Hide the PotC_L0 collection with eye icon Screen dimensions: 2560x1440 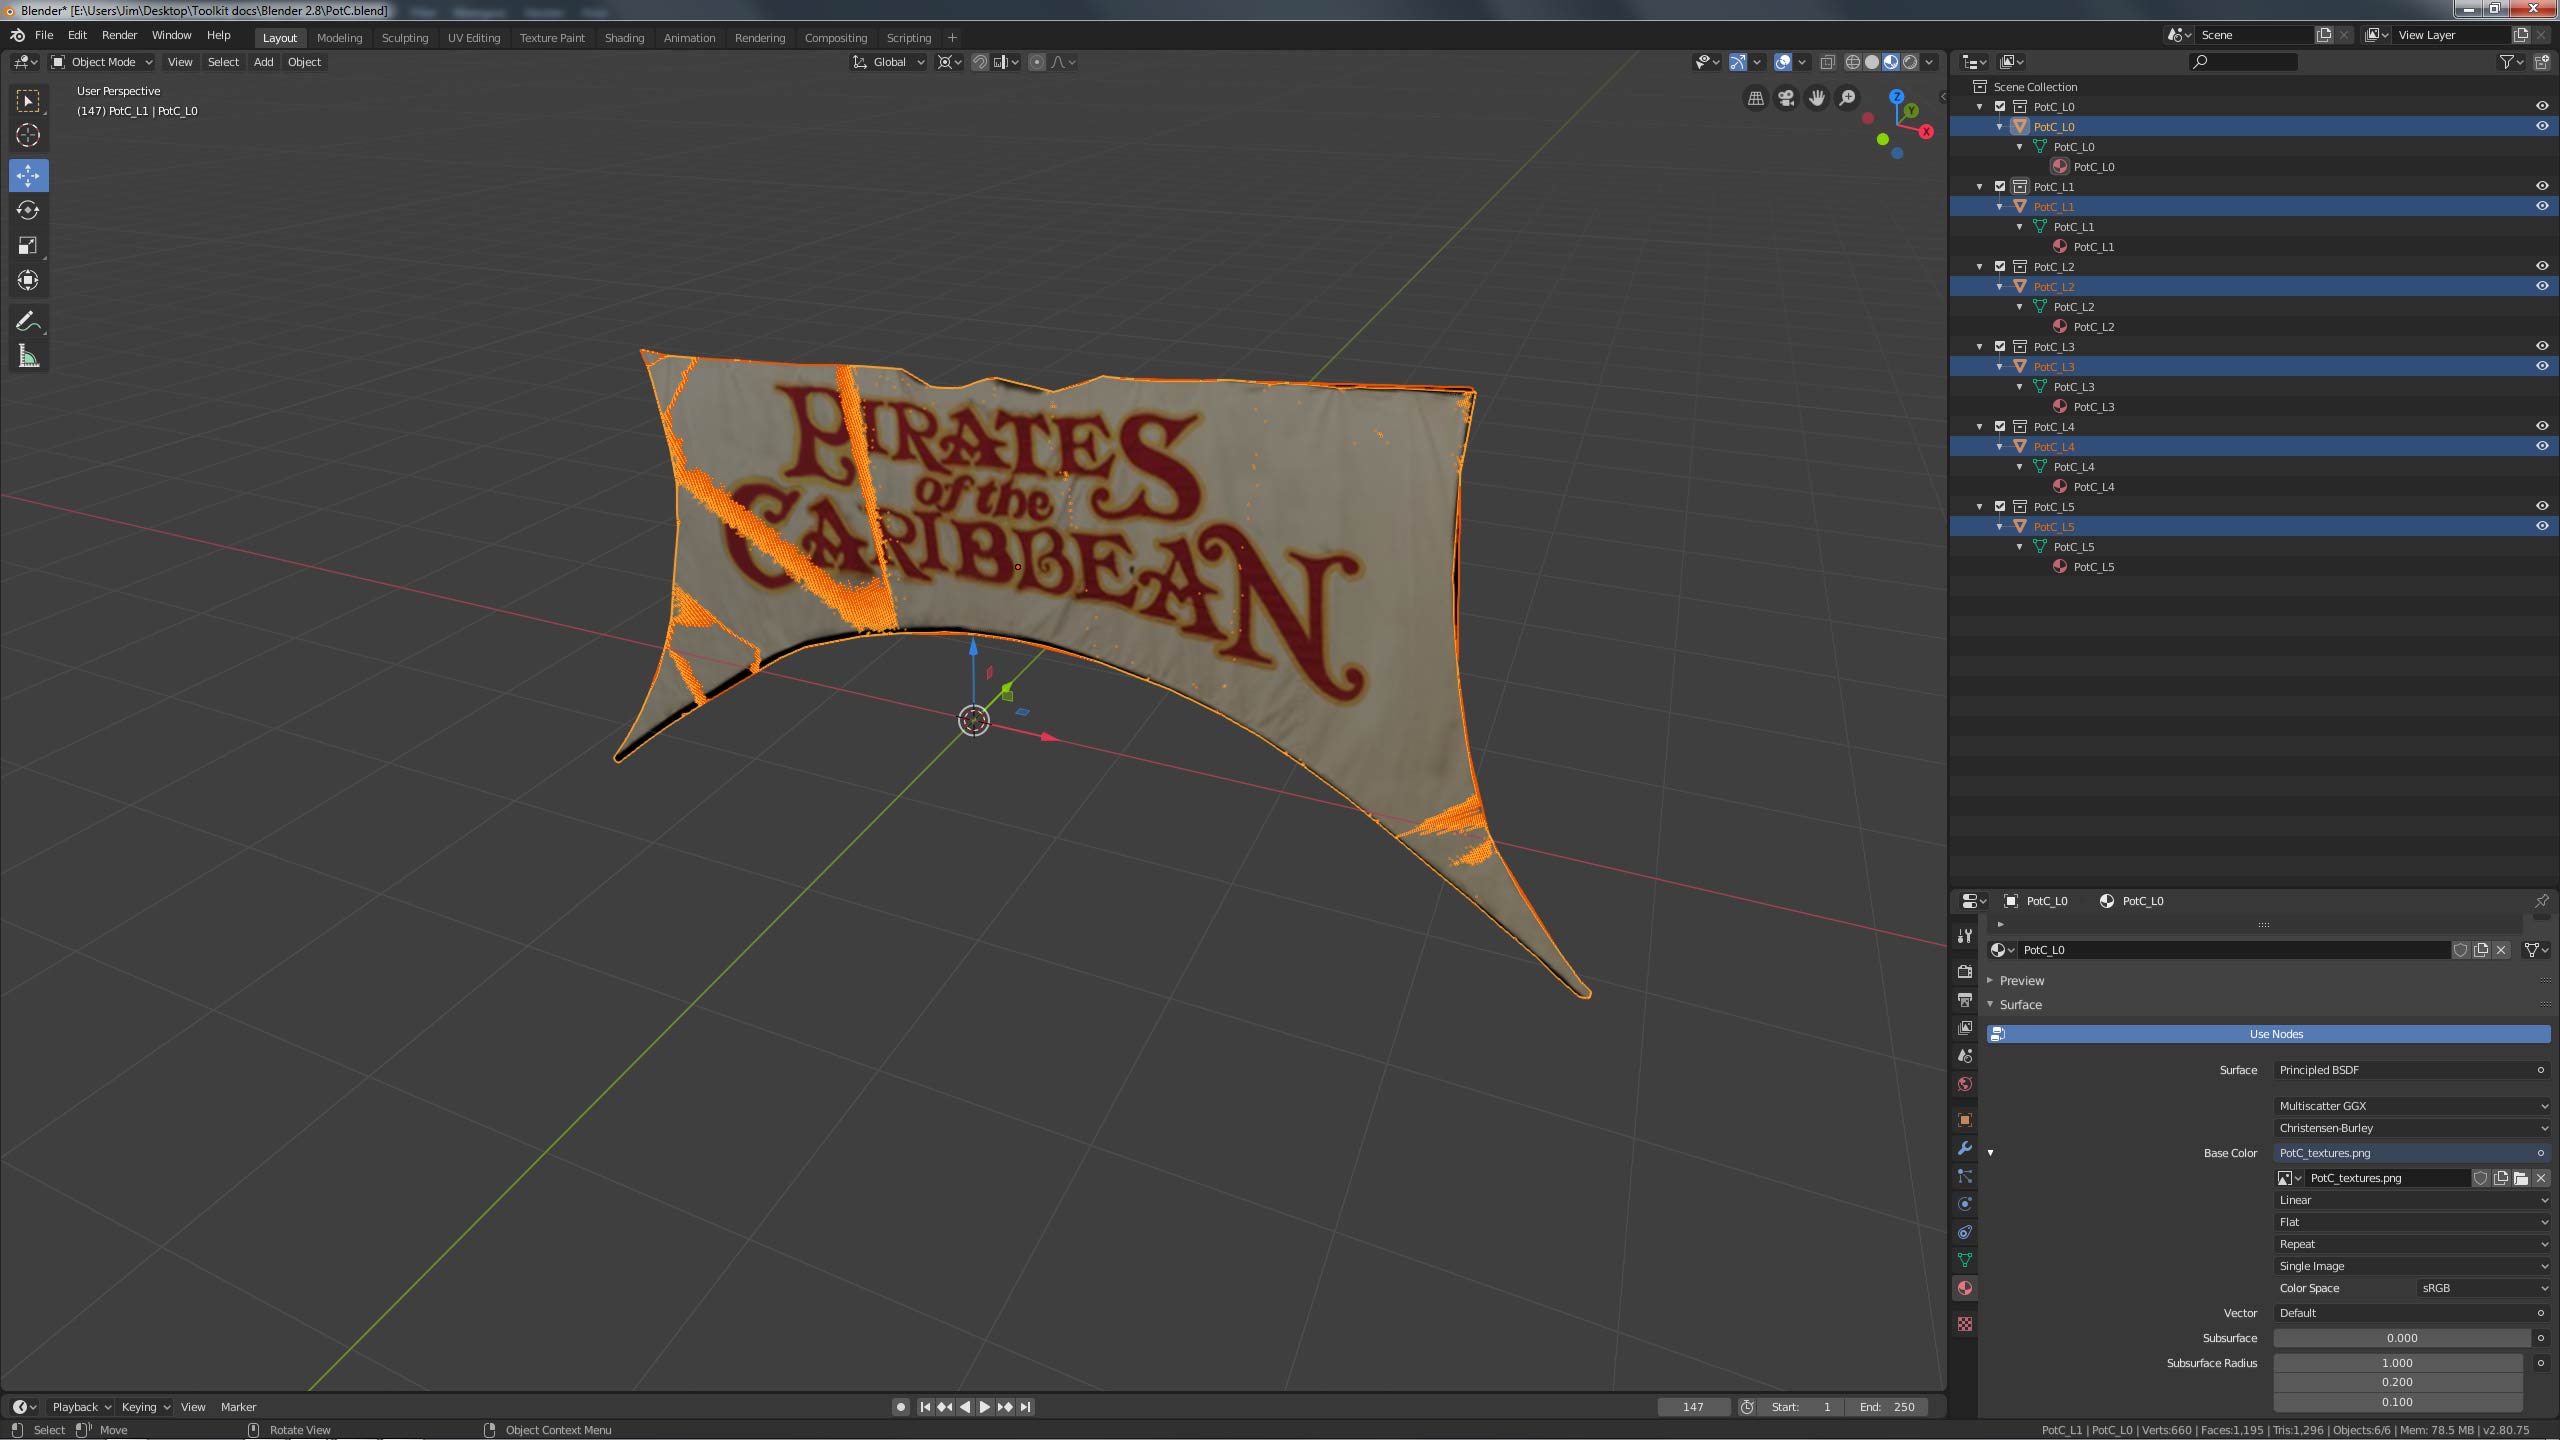point(2541,106)
